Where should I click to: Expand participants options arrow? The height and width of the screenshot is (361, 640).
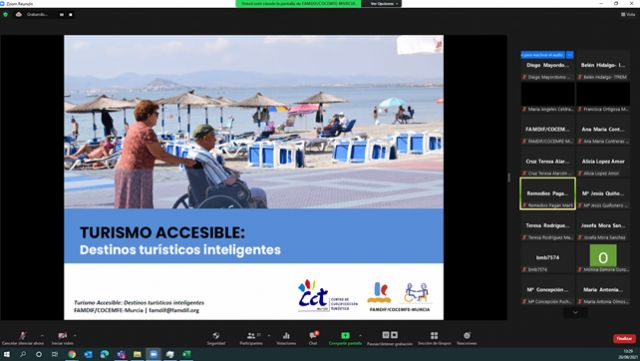[269, 335]
